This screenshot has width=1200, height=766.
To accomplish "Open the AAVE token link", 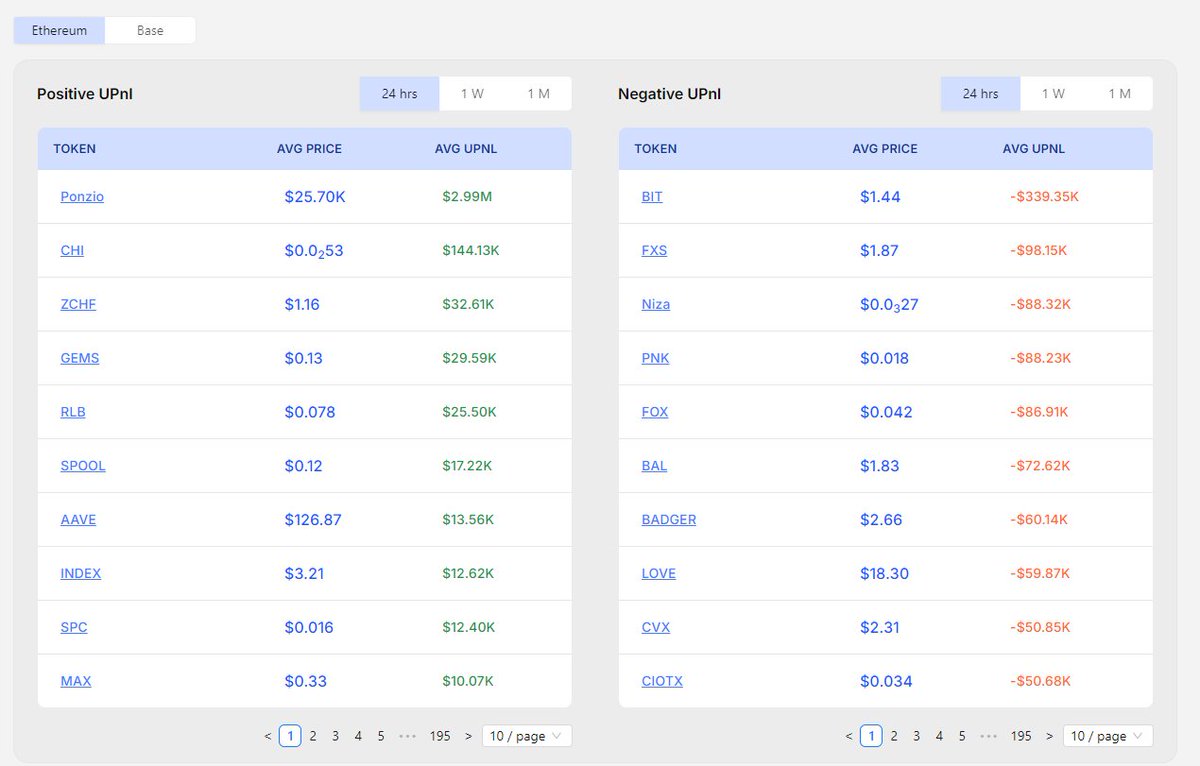I will click(78, 520).
